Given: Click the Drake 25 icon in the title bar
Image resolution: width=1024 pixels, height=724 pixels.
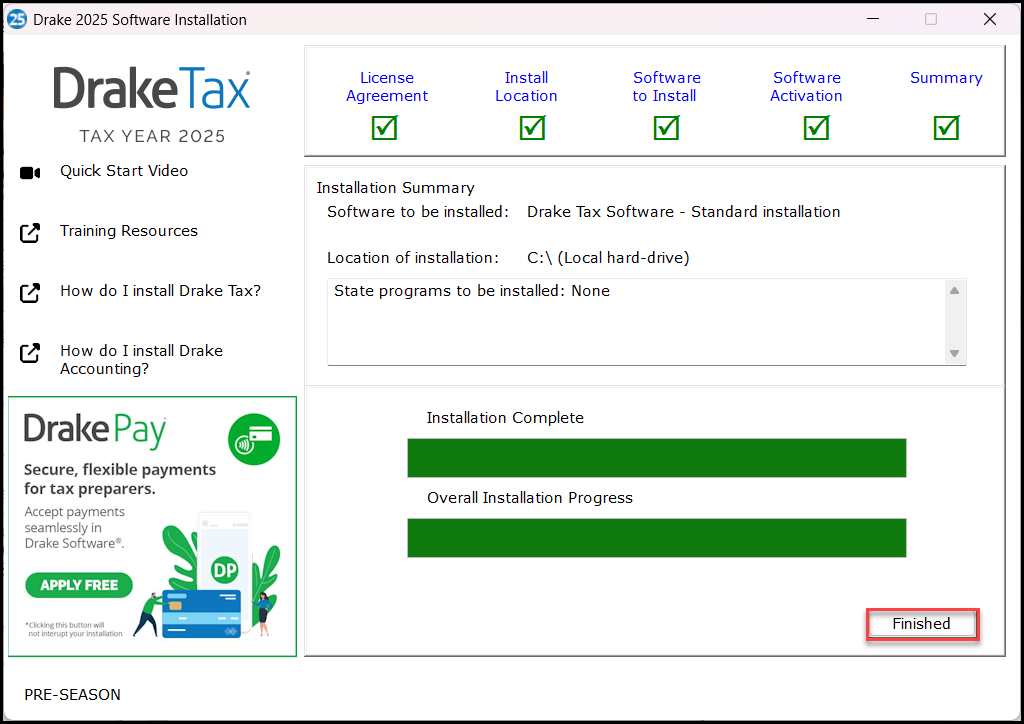Looking at the screenshot, I should 16,18.
